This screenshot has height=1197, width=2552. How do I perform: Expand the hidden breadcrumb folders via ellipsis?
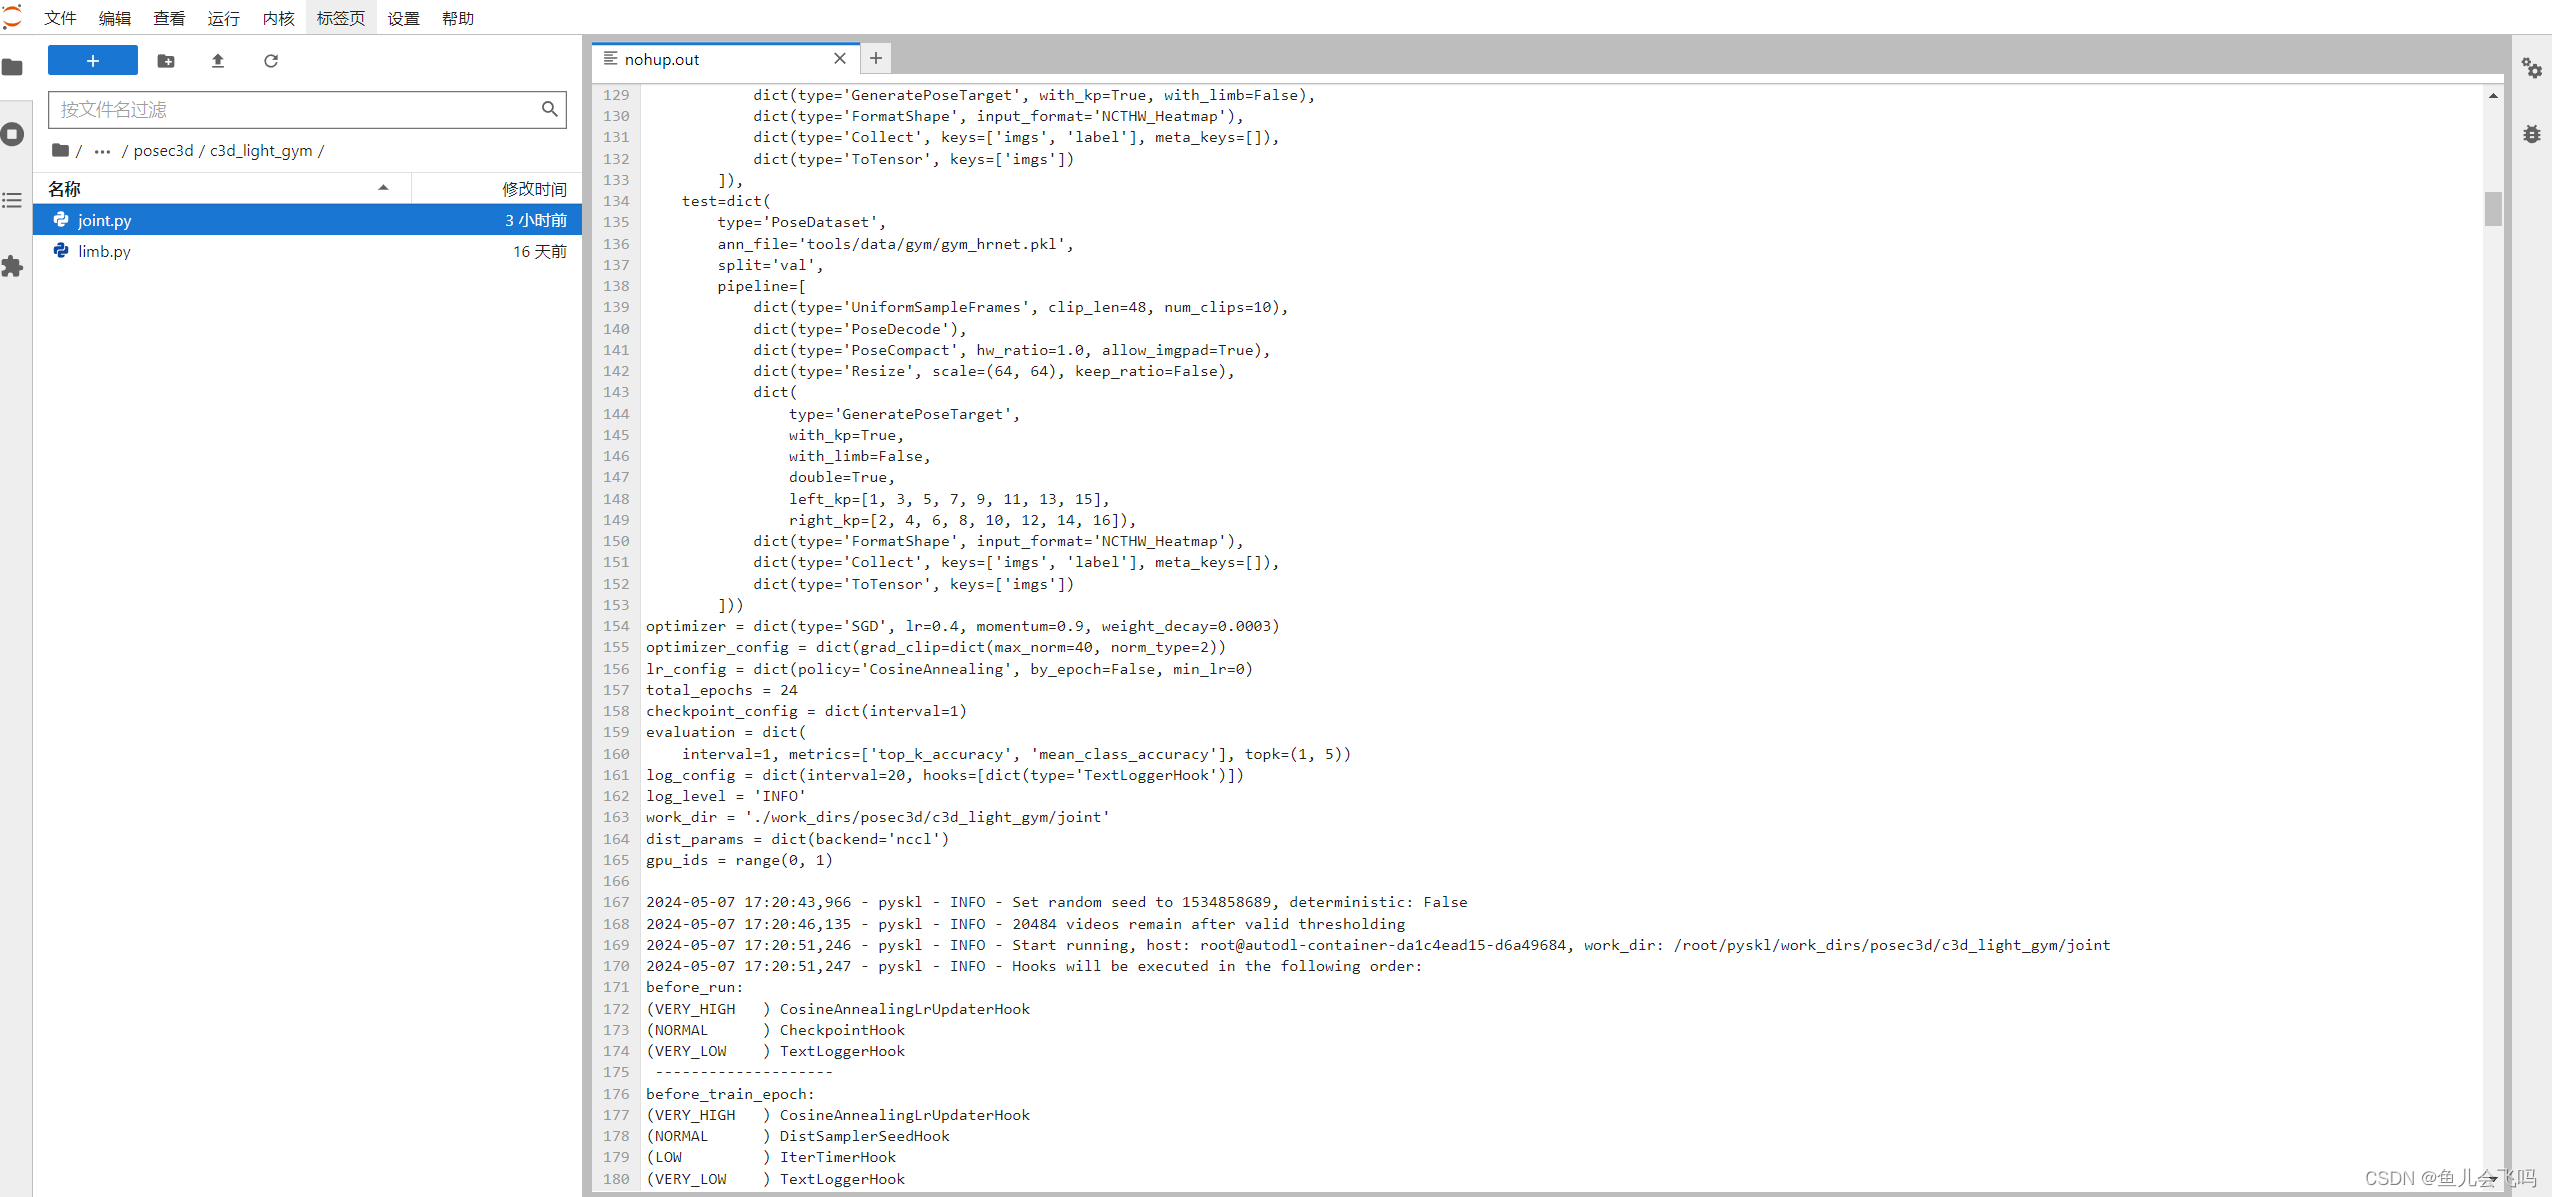[101, 151]
